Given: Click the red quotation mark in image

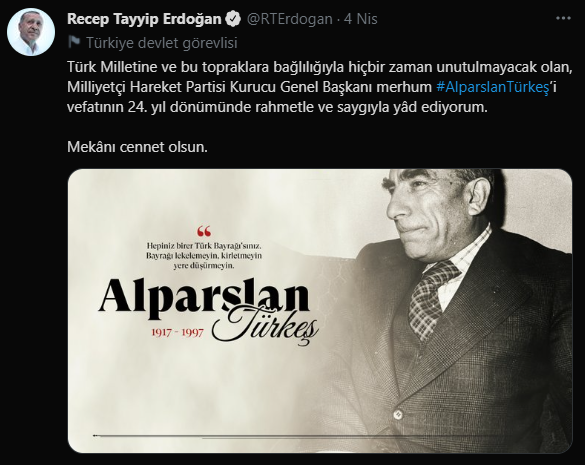Looking at the screenshot, I should [204, 231].
